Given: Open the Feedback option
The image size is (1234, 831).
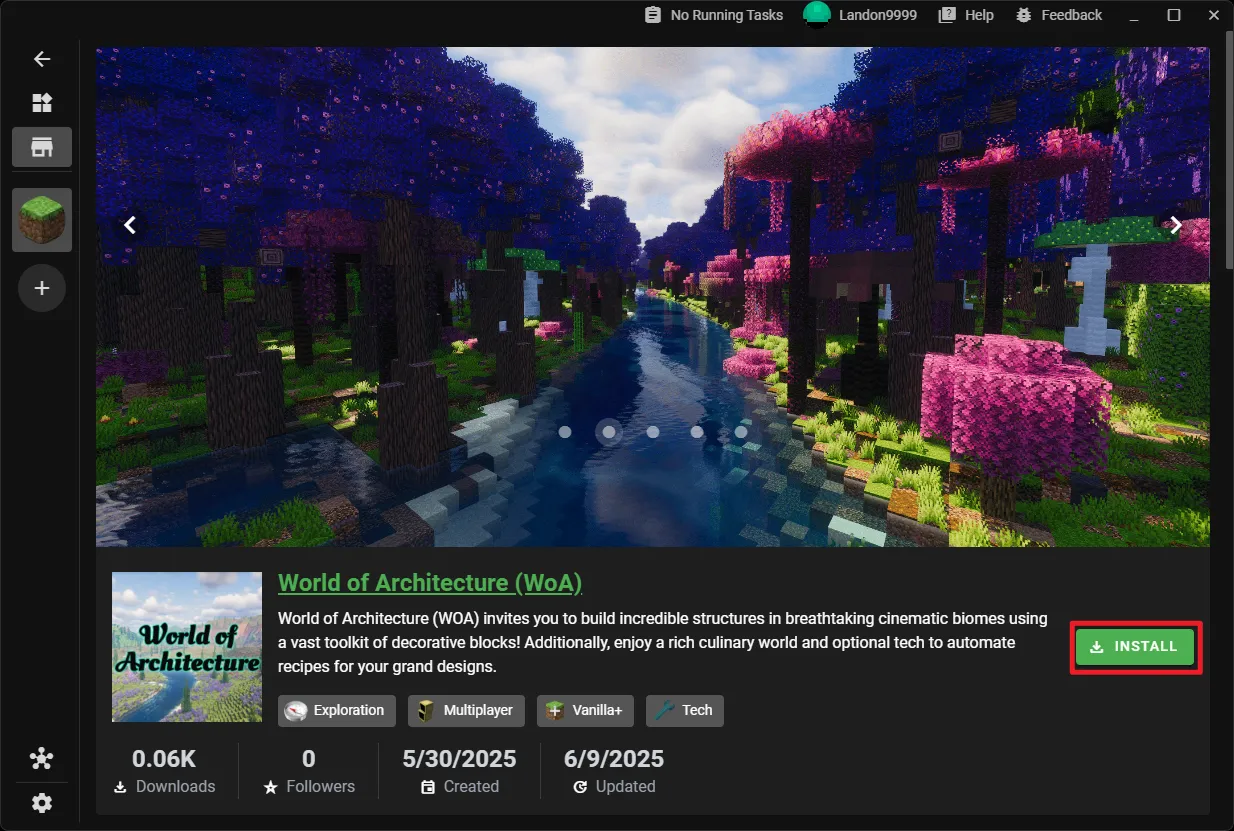Looking at the screenshot, I should pos(1058,15).
